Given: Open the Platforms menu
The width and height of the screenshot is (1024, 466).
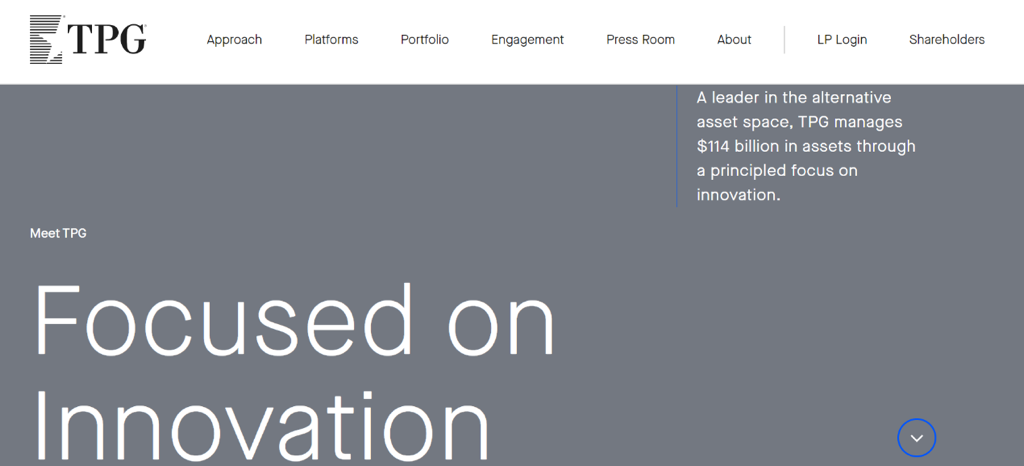Looking at the screenshot, I should point(331,40).
